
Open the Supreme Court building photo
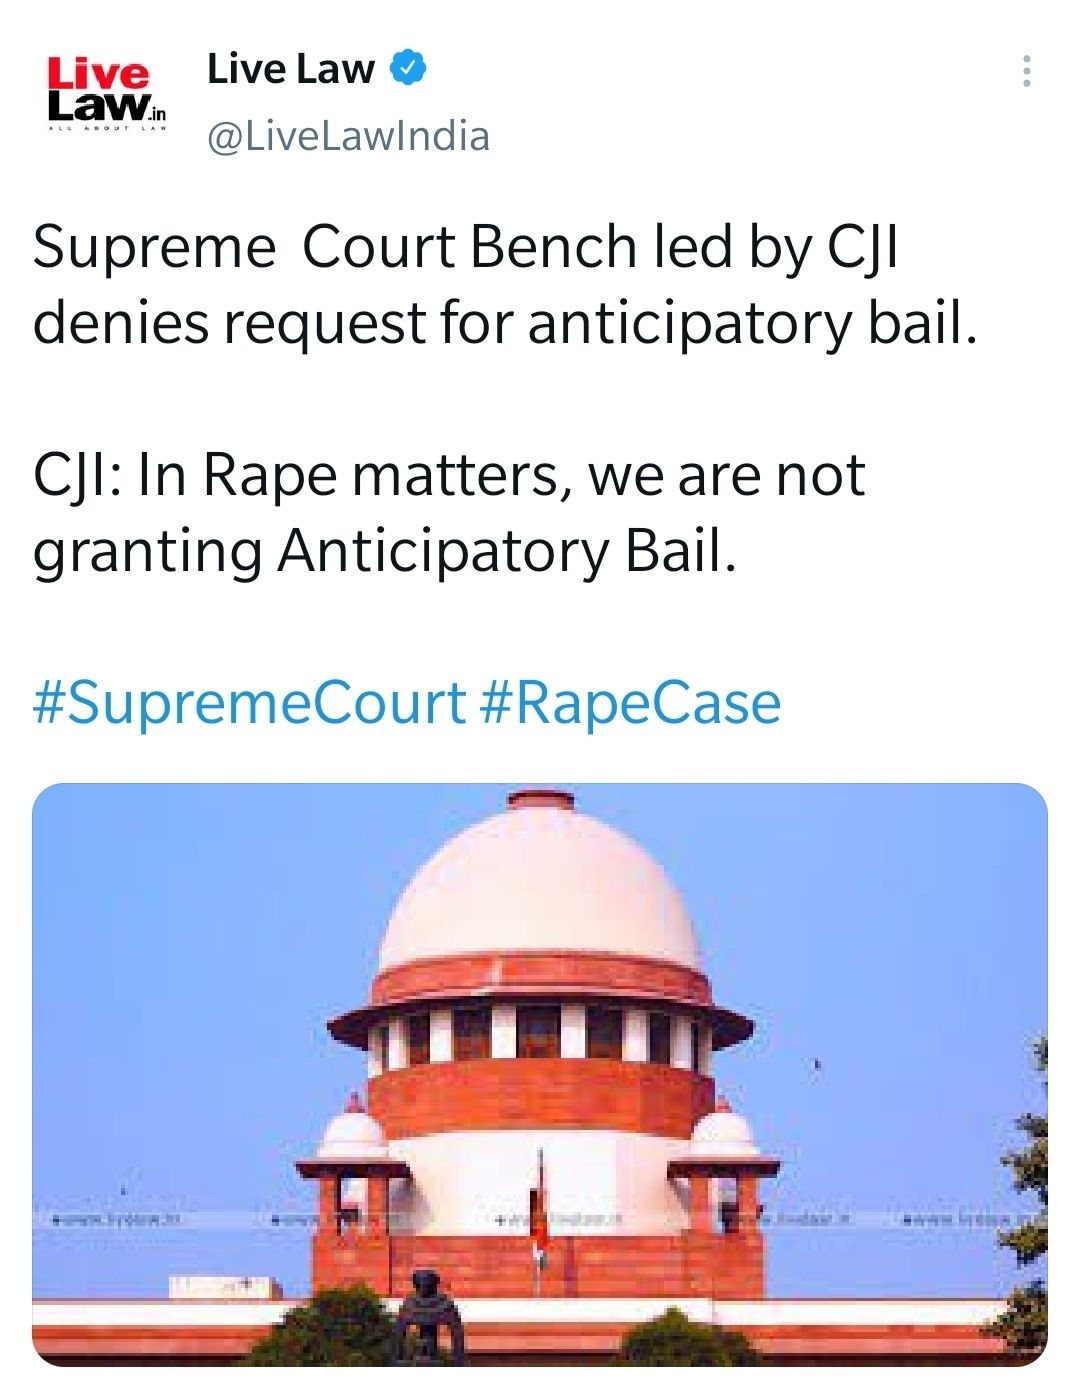540,1074
